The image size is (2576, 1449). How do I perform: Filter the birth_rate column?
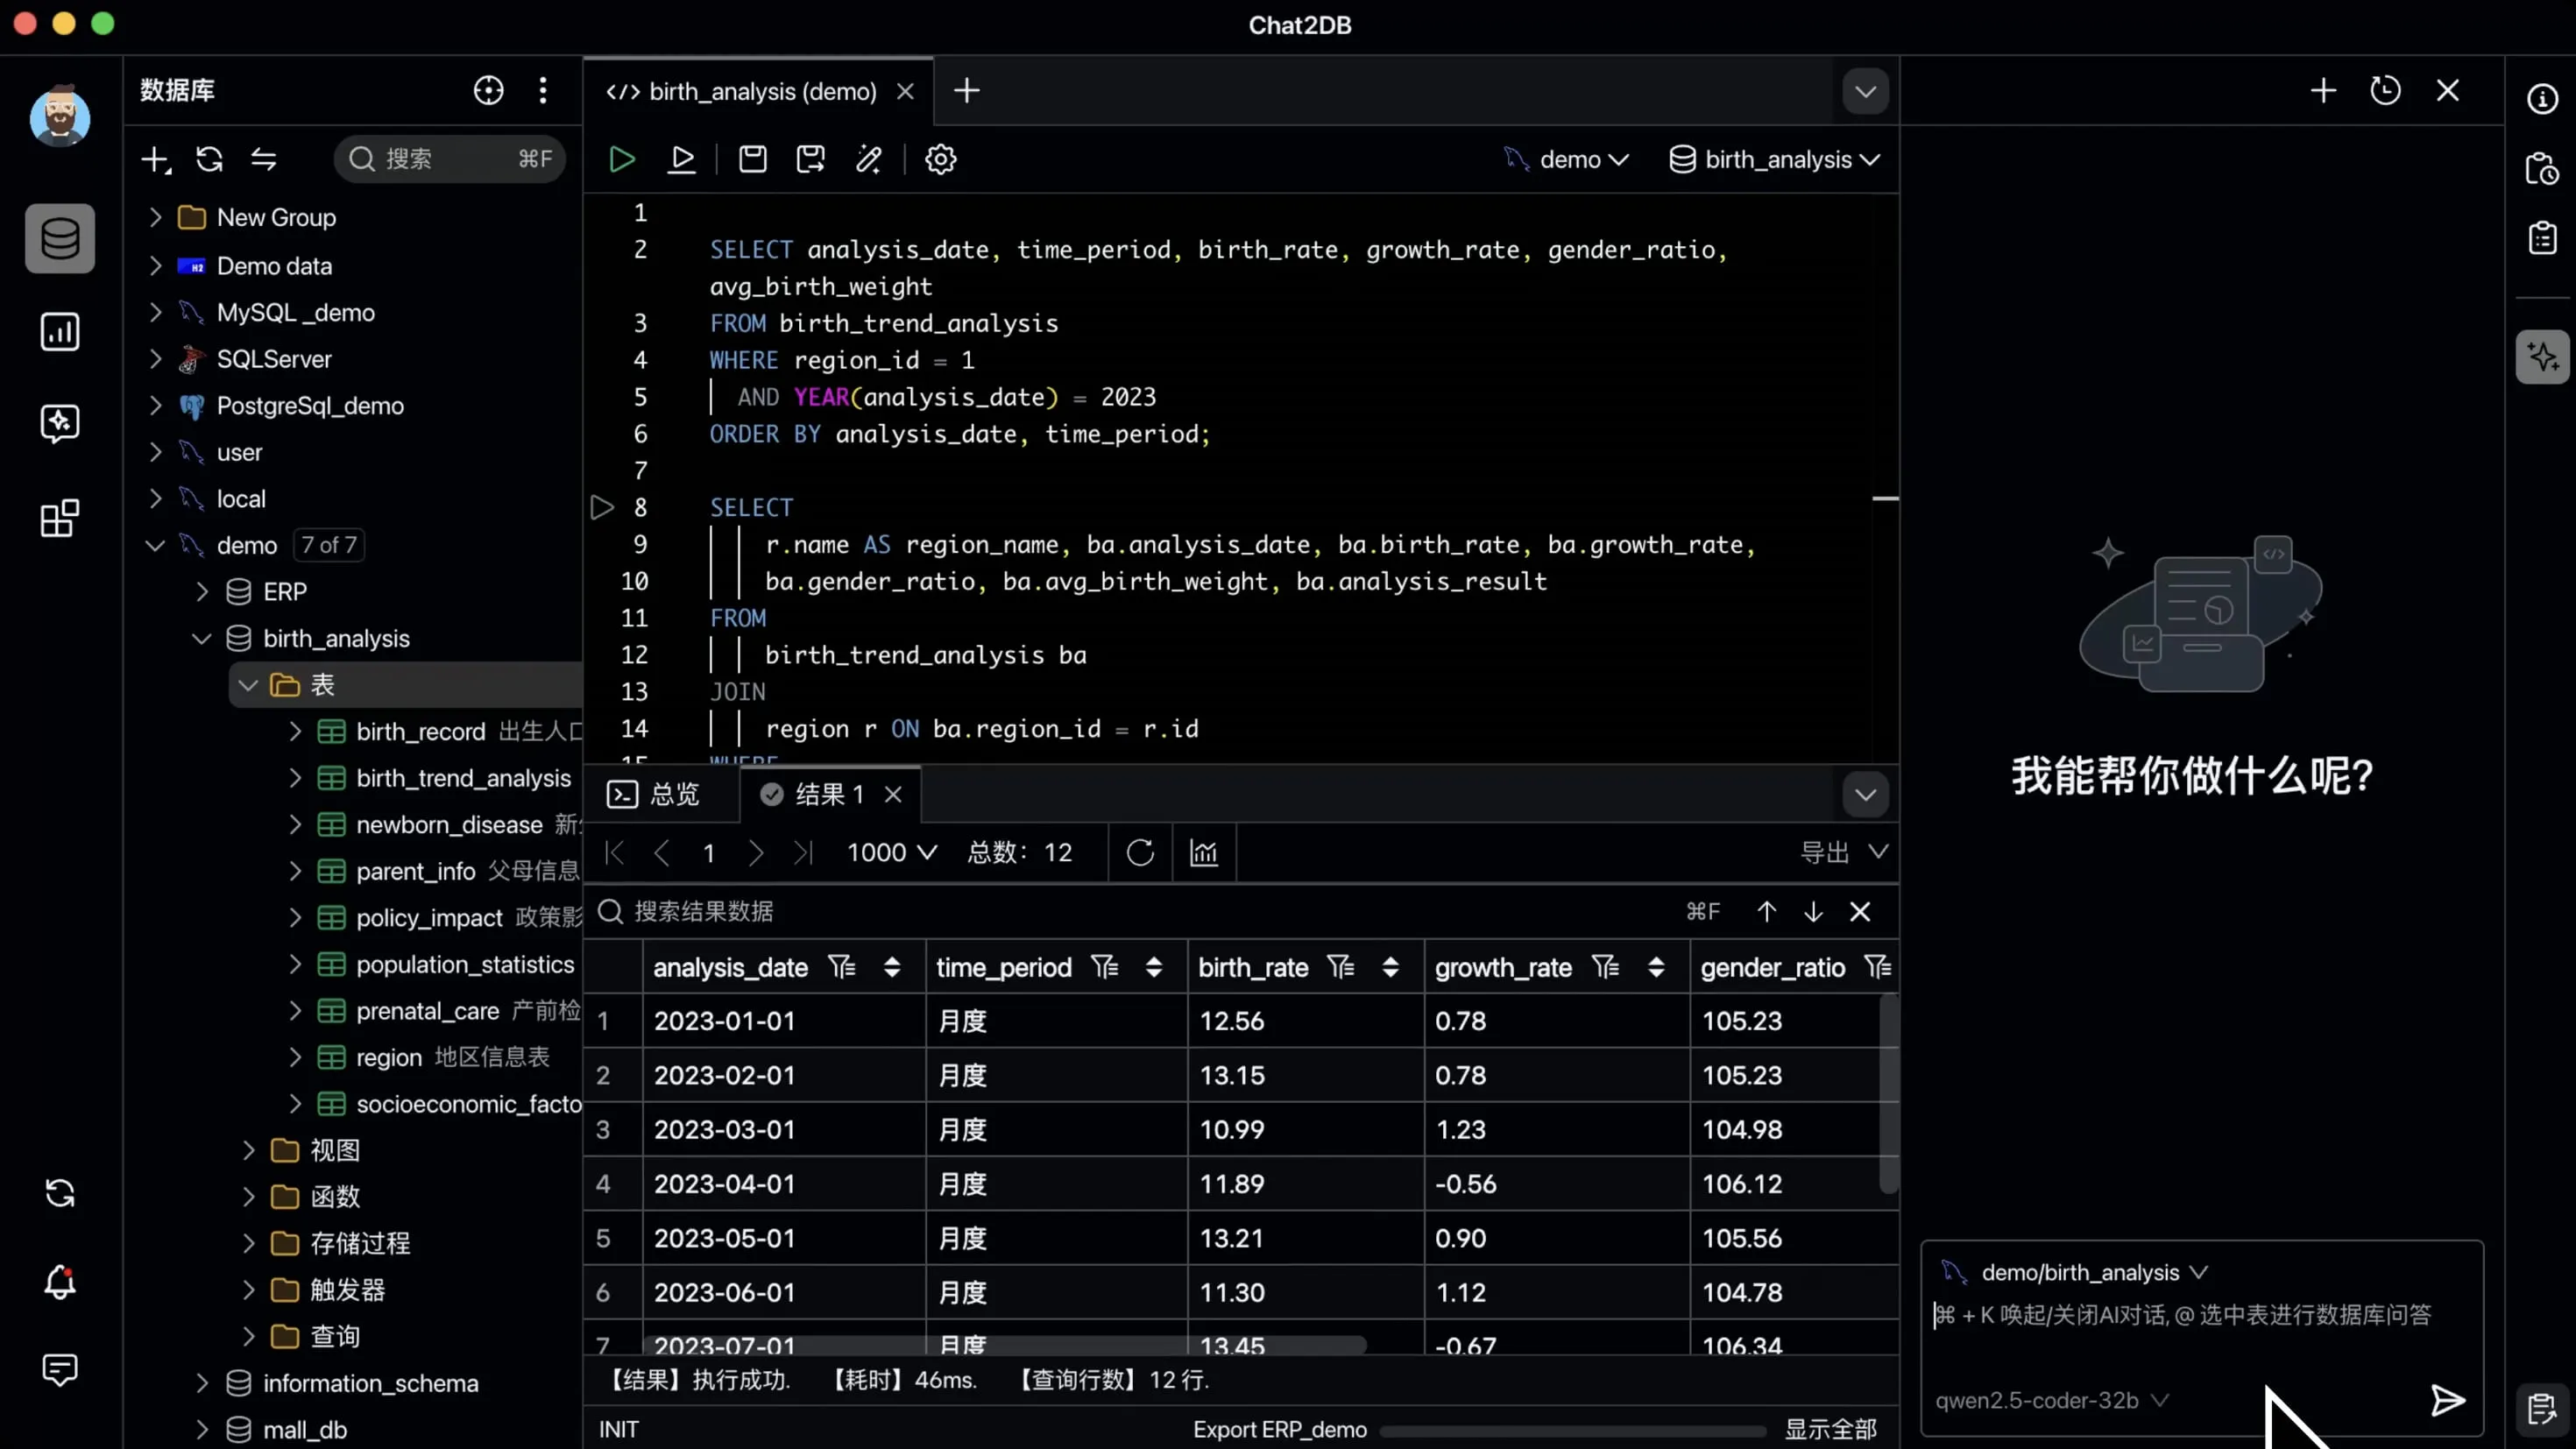(1340, 967)
